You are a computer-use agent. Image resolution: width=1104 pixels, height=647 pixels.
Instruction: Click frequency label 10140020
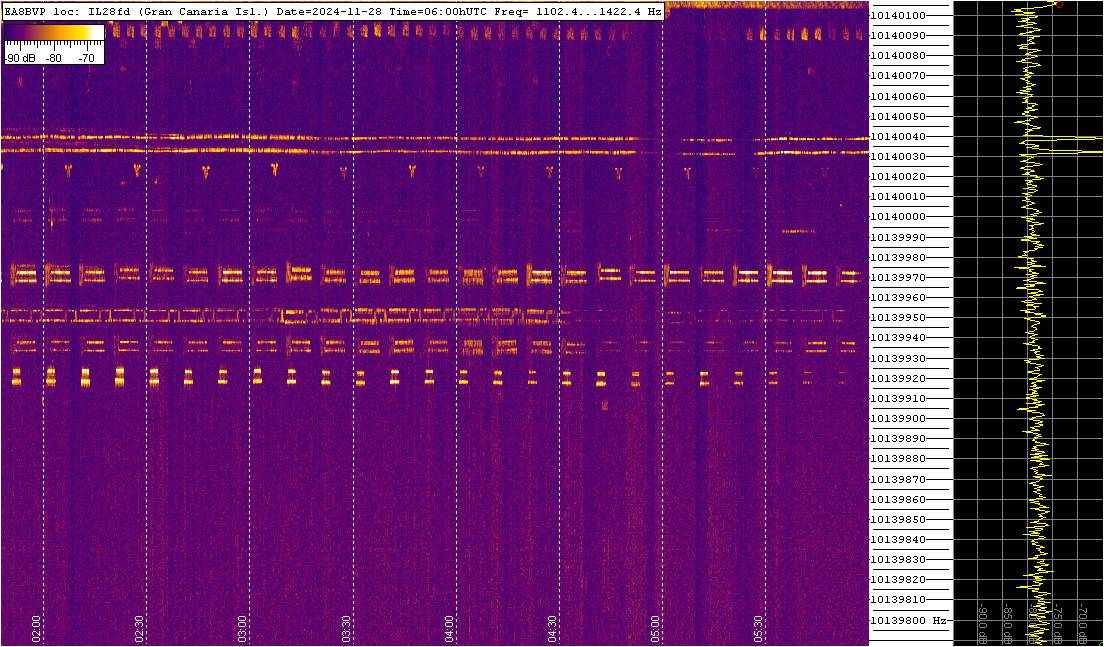click(898, 177)
